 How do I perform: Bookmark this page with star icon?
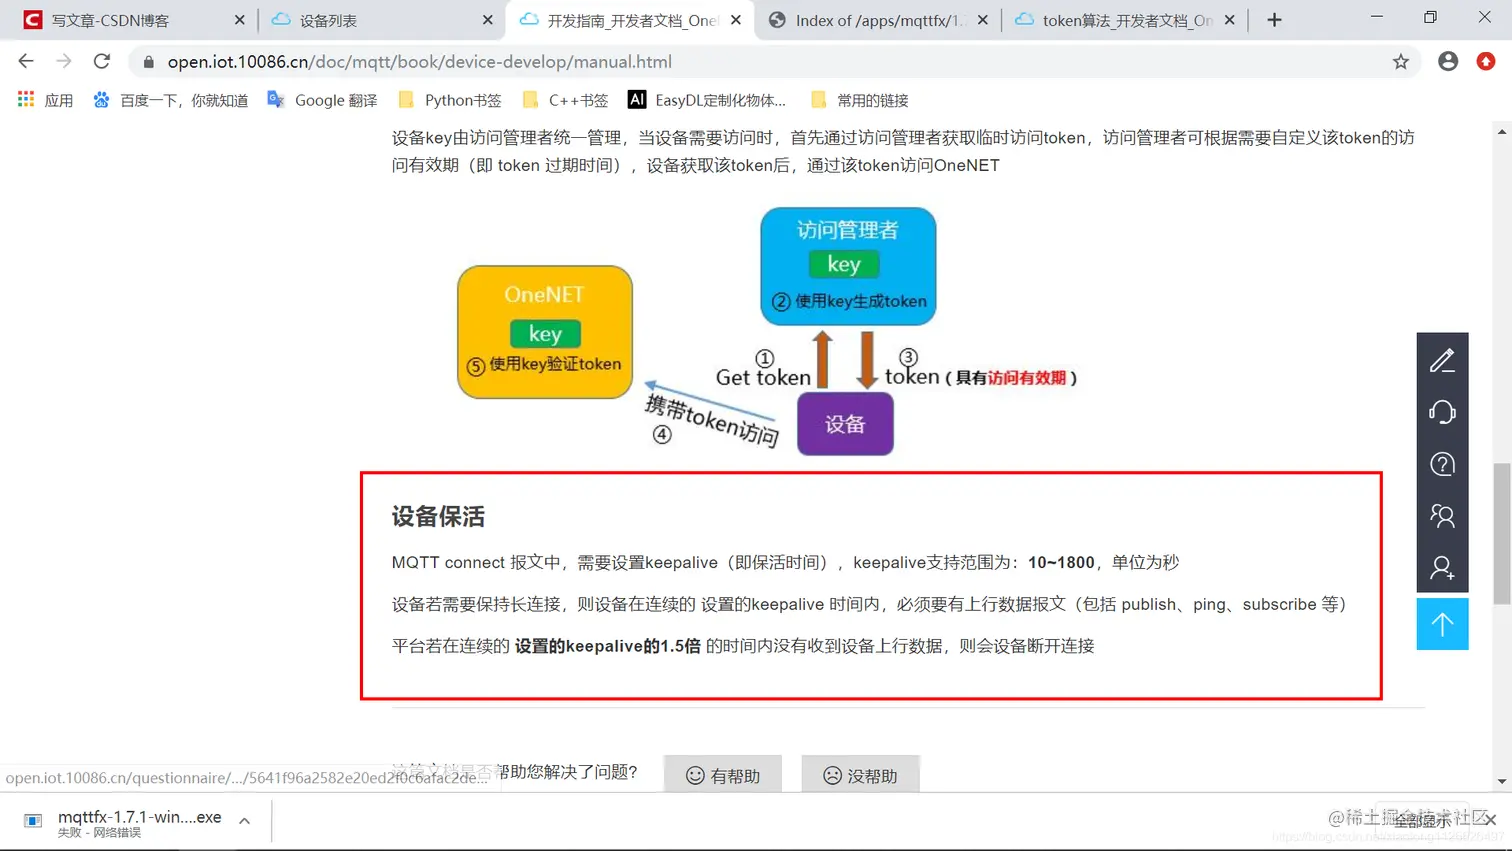1400,62
